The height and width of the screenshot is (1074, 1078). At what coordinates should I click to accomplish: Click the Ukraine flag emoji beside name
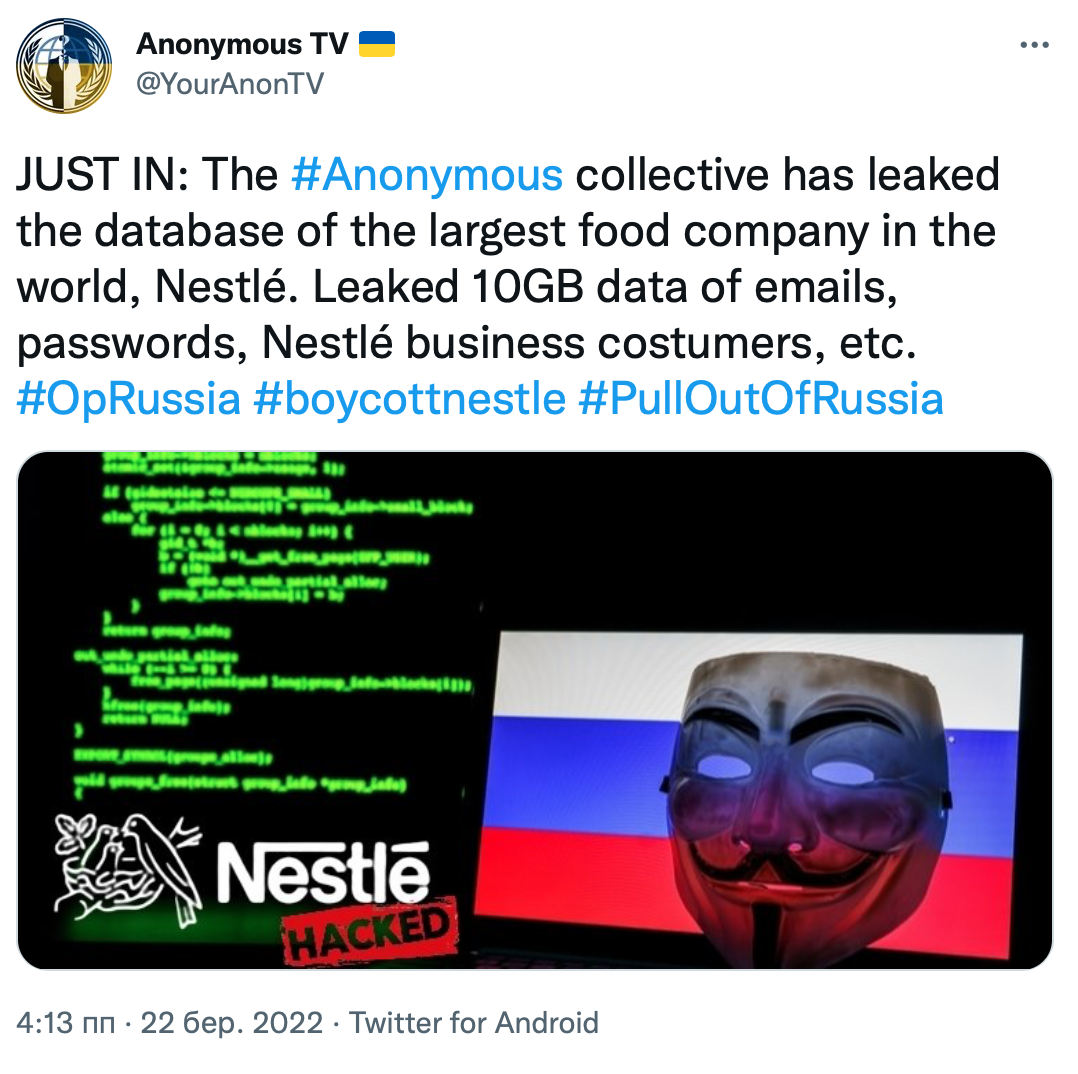377,45
